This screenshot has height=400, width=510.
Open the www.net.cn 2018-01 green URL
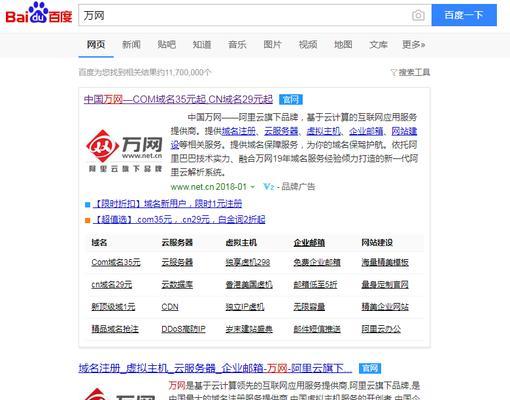point(209,187)
